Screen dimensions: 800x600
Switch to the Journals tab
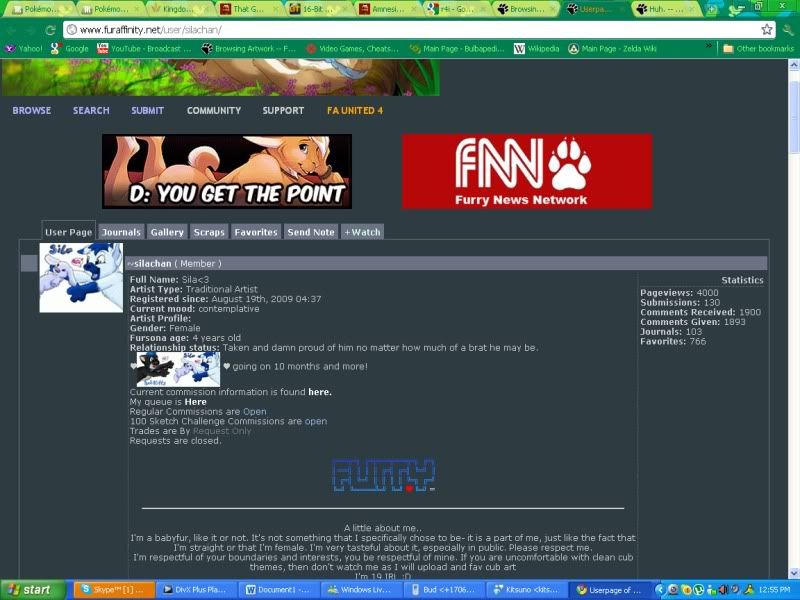click(x=121, y=232)
